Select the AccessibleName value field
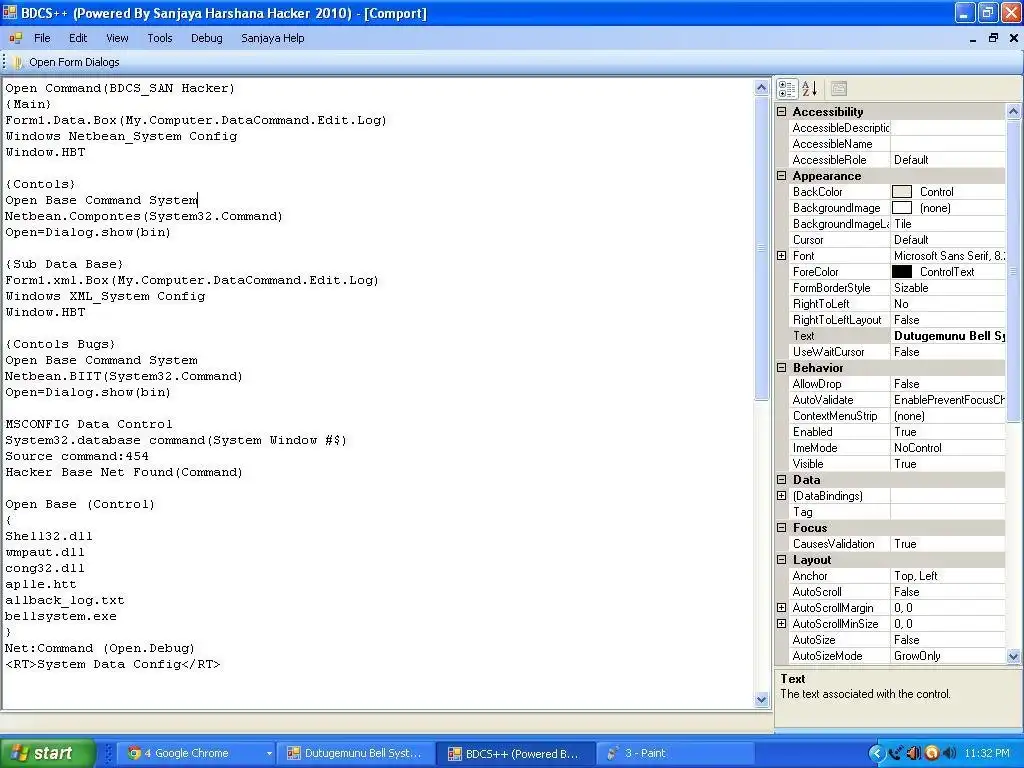Screen dimensions: 1024x768 coord(948,144)
